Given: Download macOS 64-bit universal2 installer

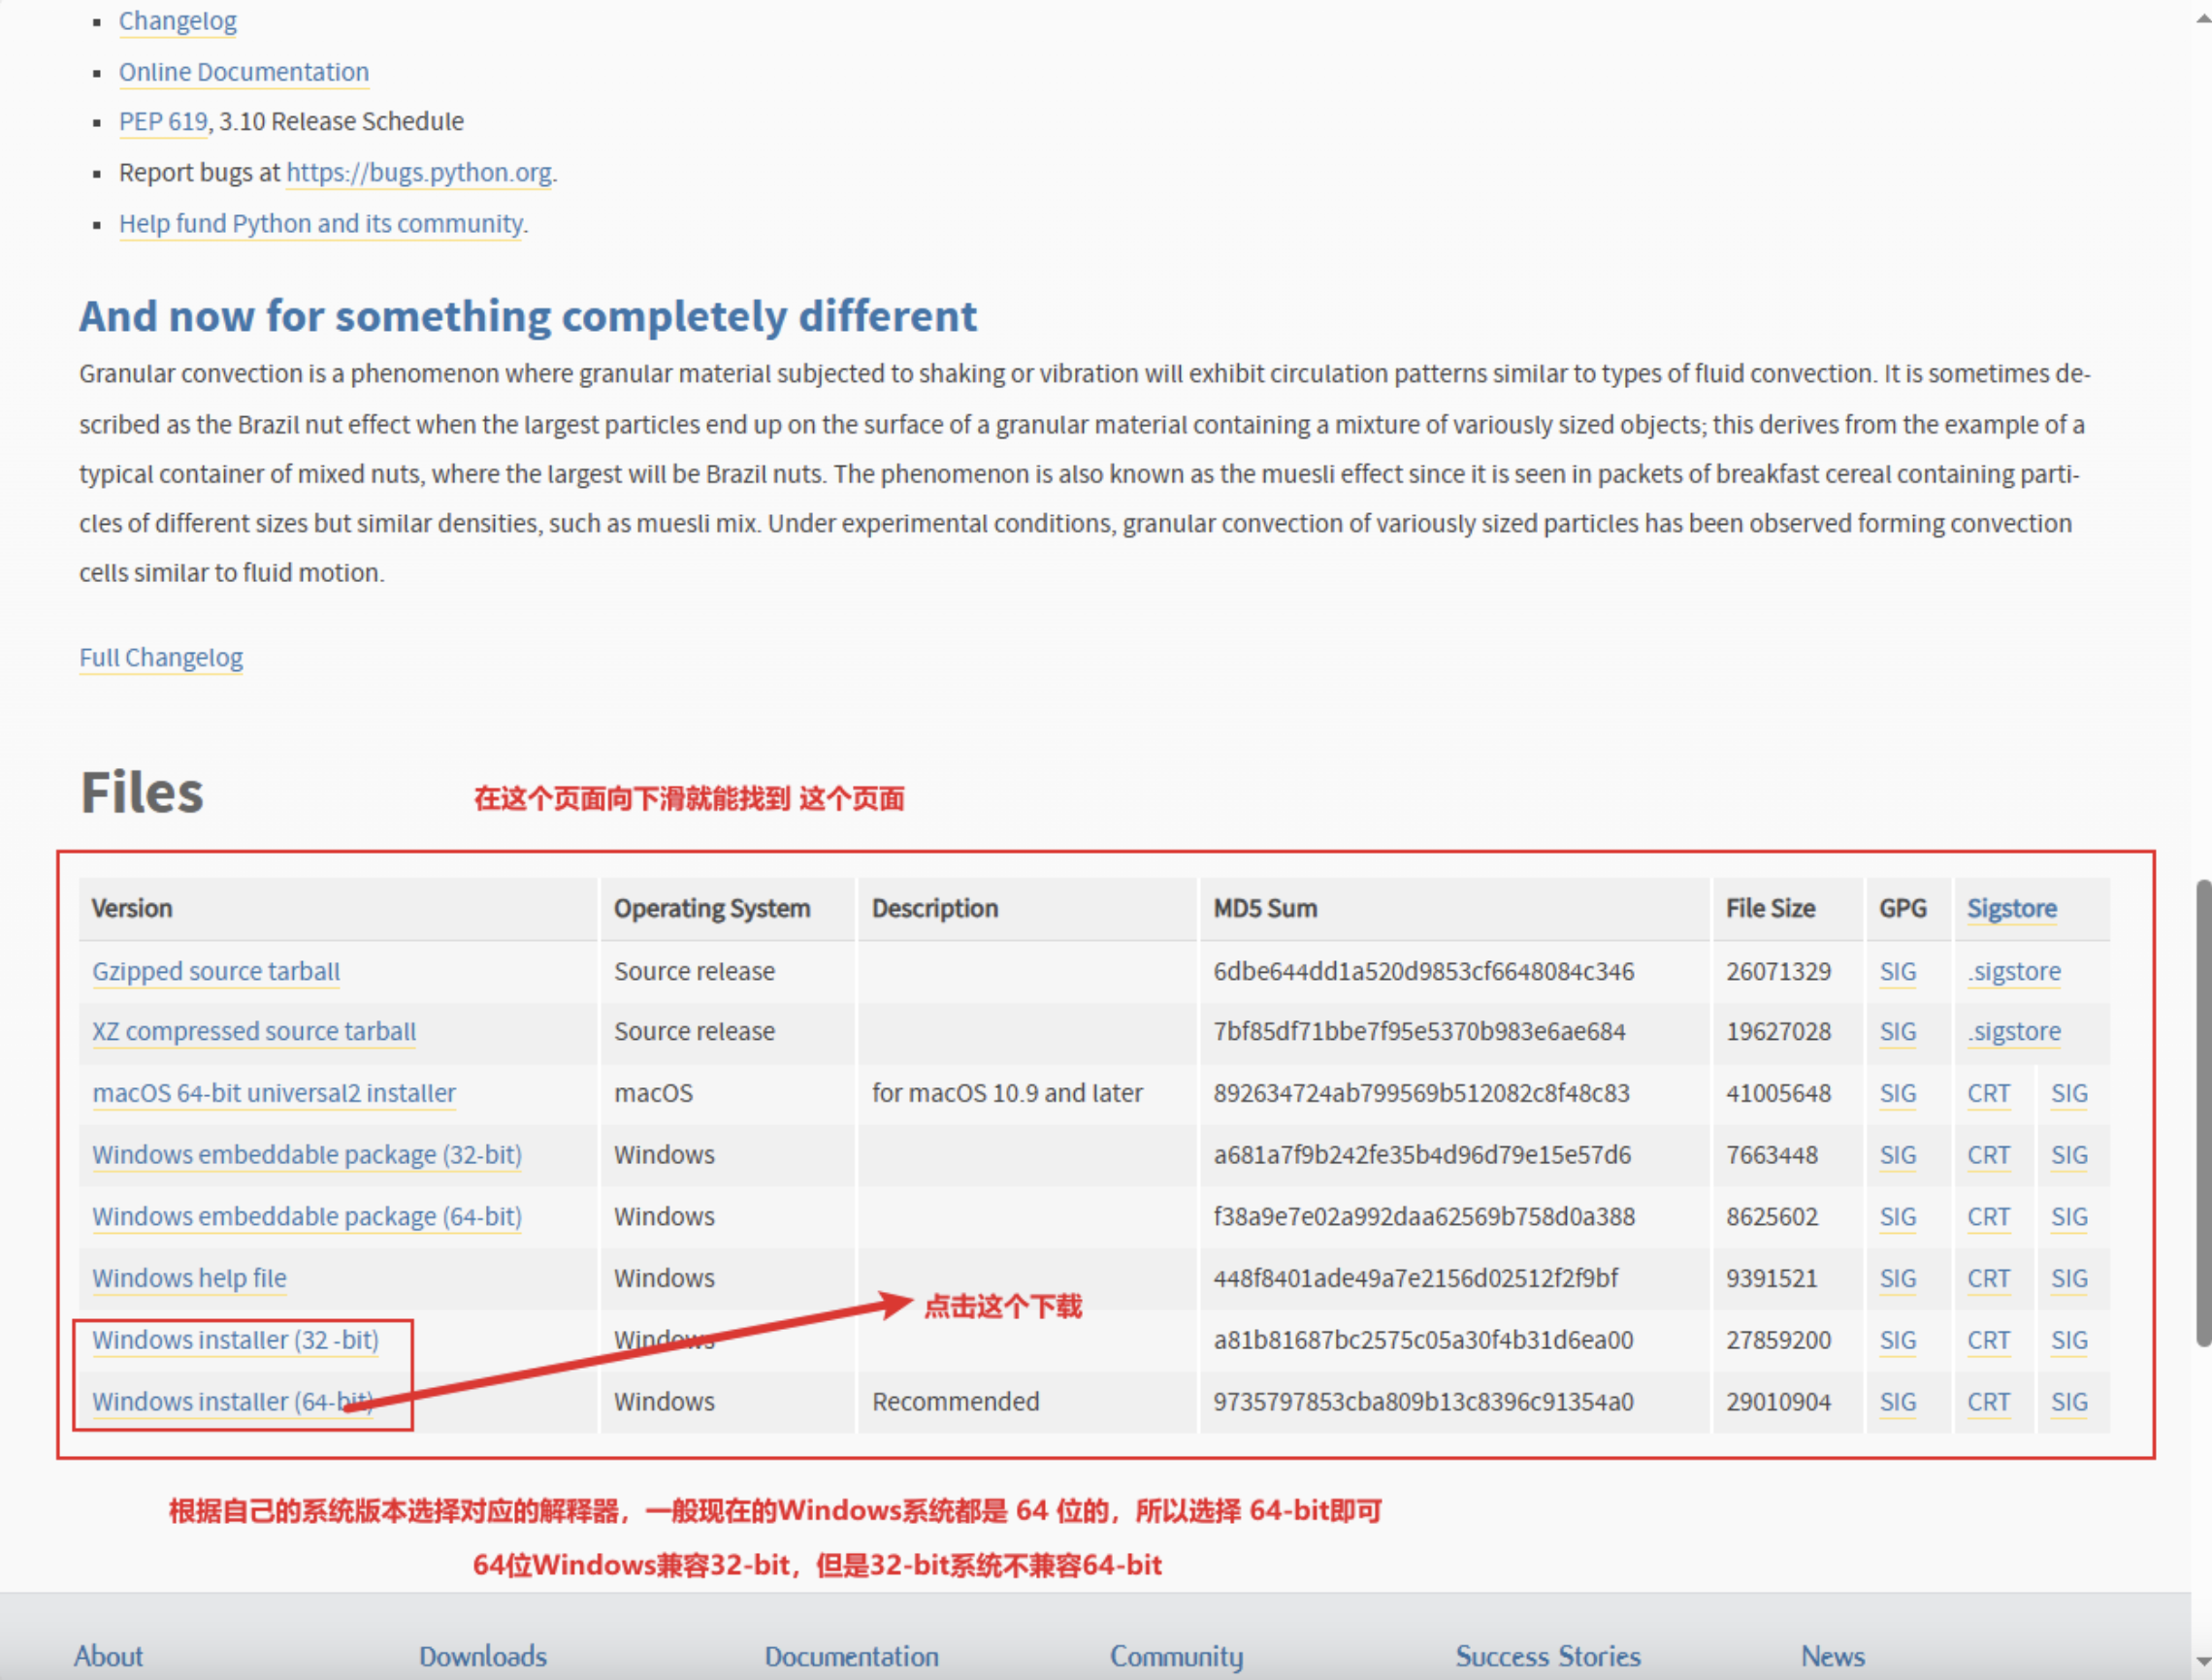Looking at the screenshot, I should 274,1093.
